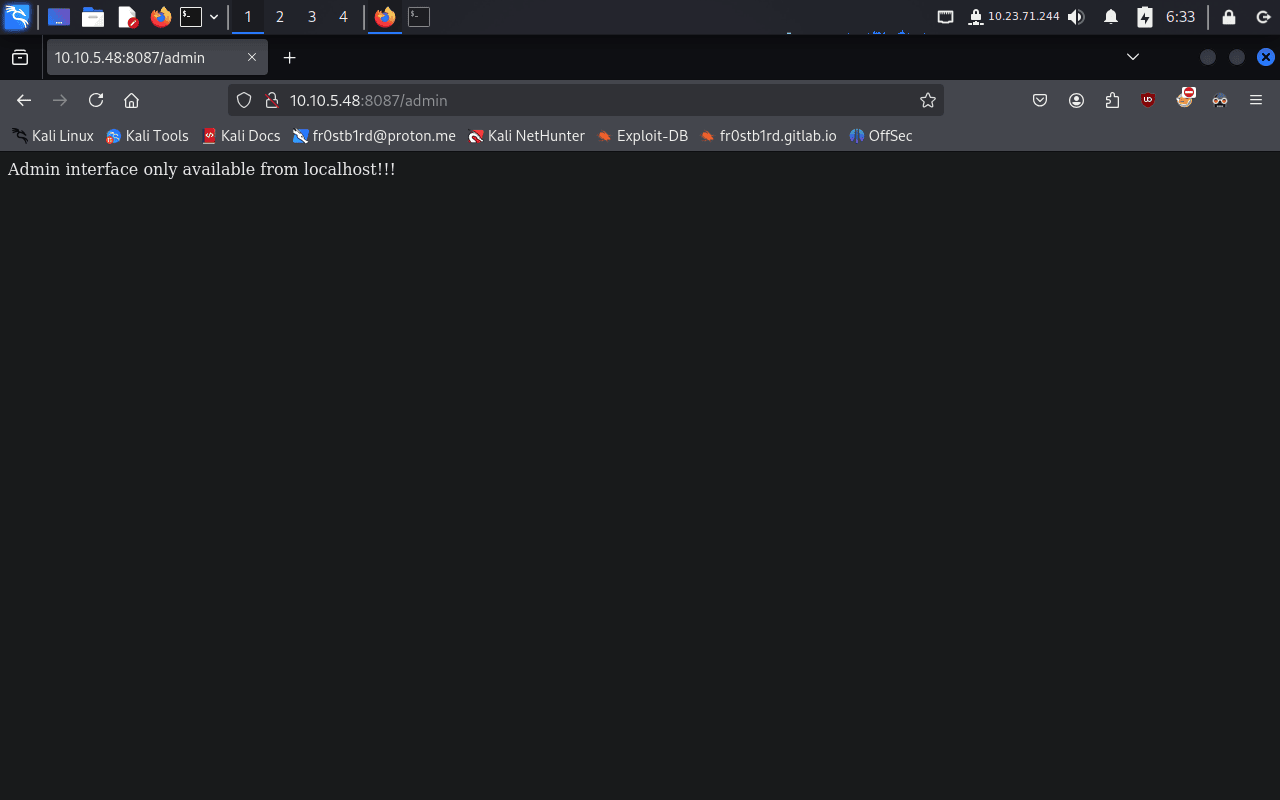Mute the system volume speaker icon
Viewport: 1280px width, 800px height.
[x=1076, y=17]
